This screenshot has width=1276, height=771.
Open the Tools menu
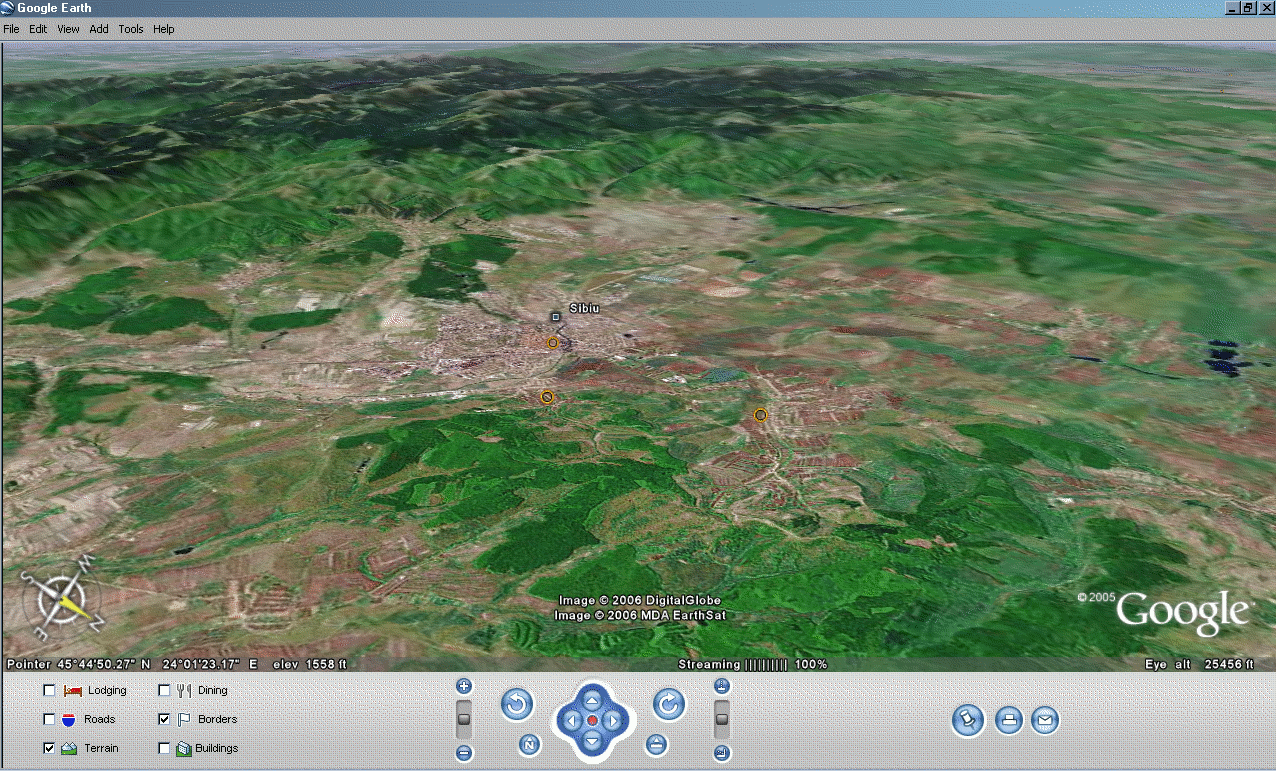131,29
